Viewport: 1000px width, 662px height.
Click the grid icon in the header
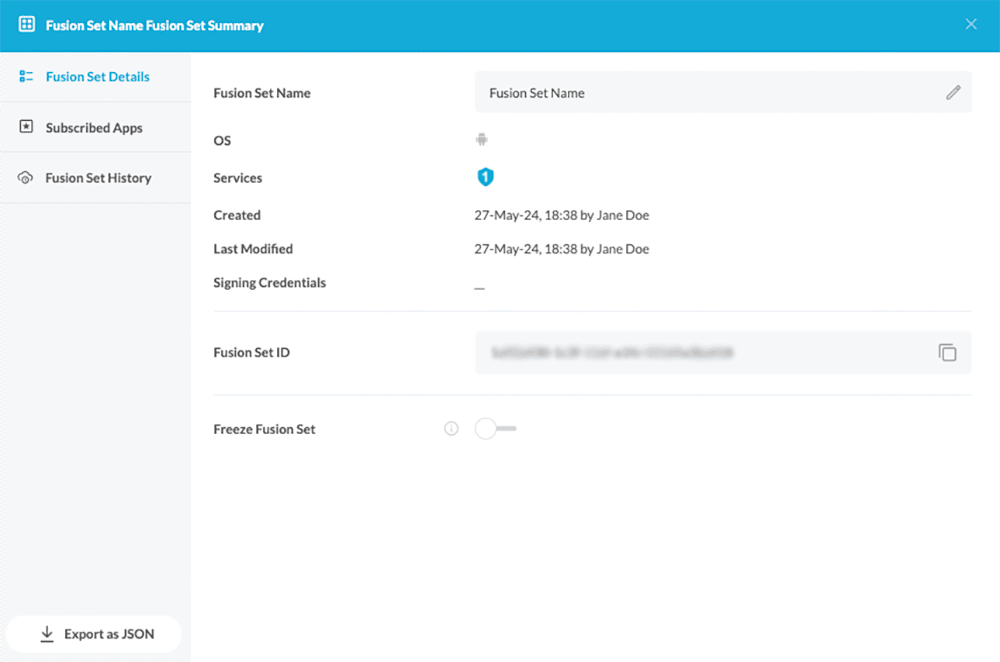coord(27,25)
